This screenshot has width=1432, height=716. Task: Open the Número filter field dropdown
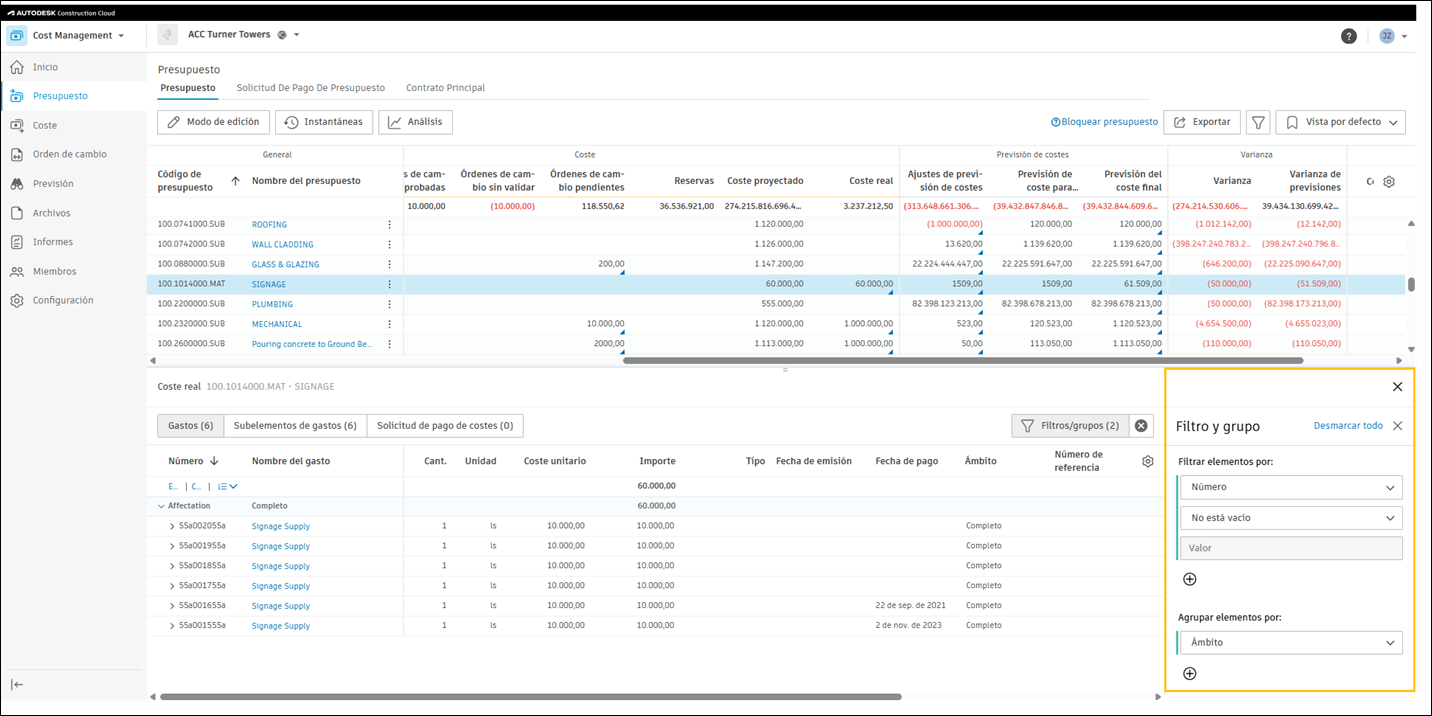point(1291,487)
